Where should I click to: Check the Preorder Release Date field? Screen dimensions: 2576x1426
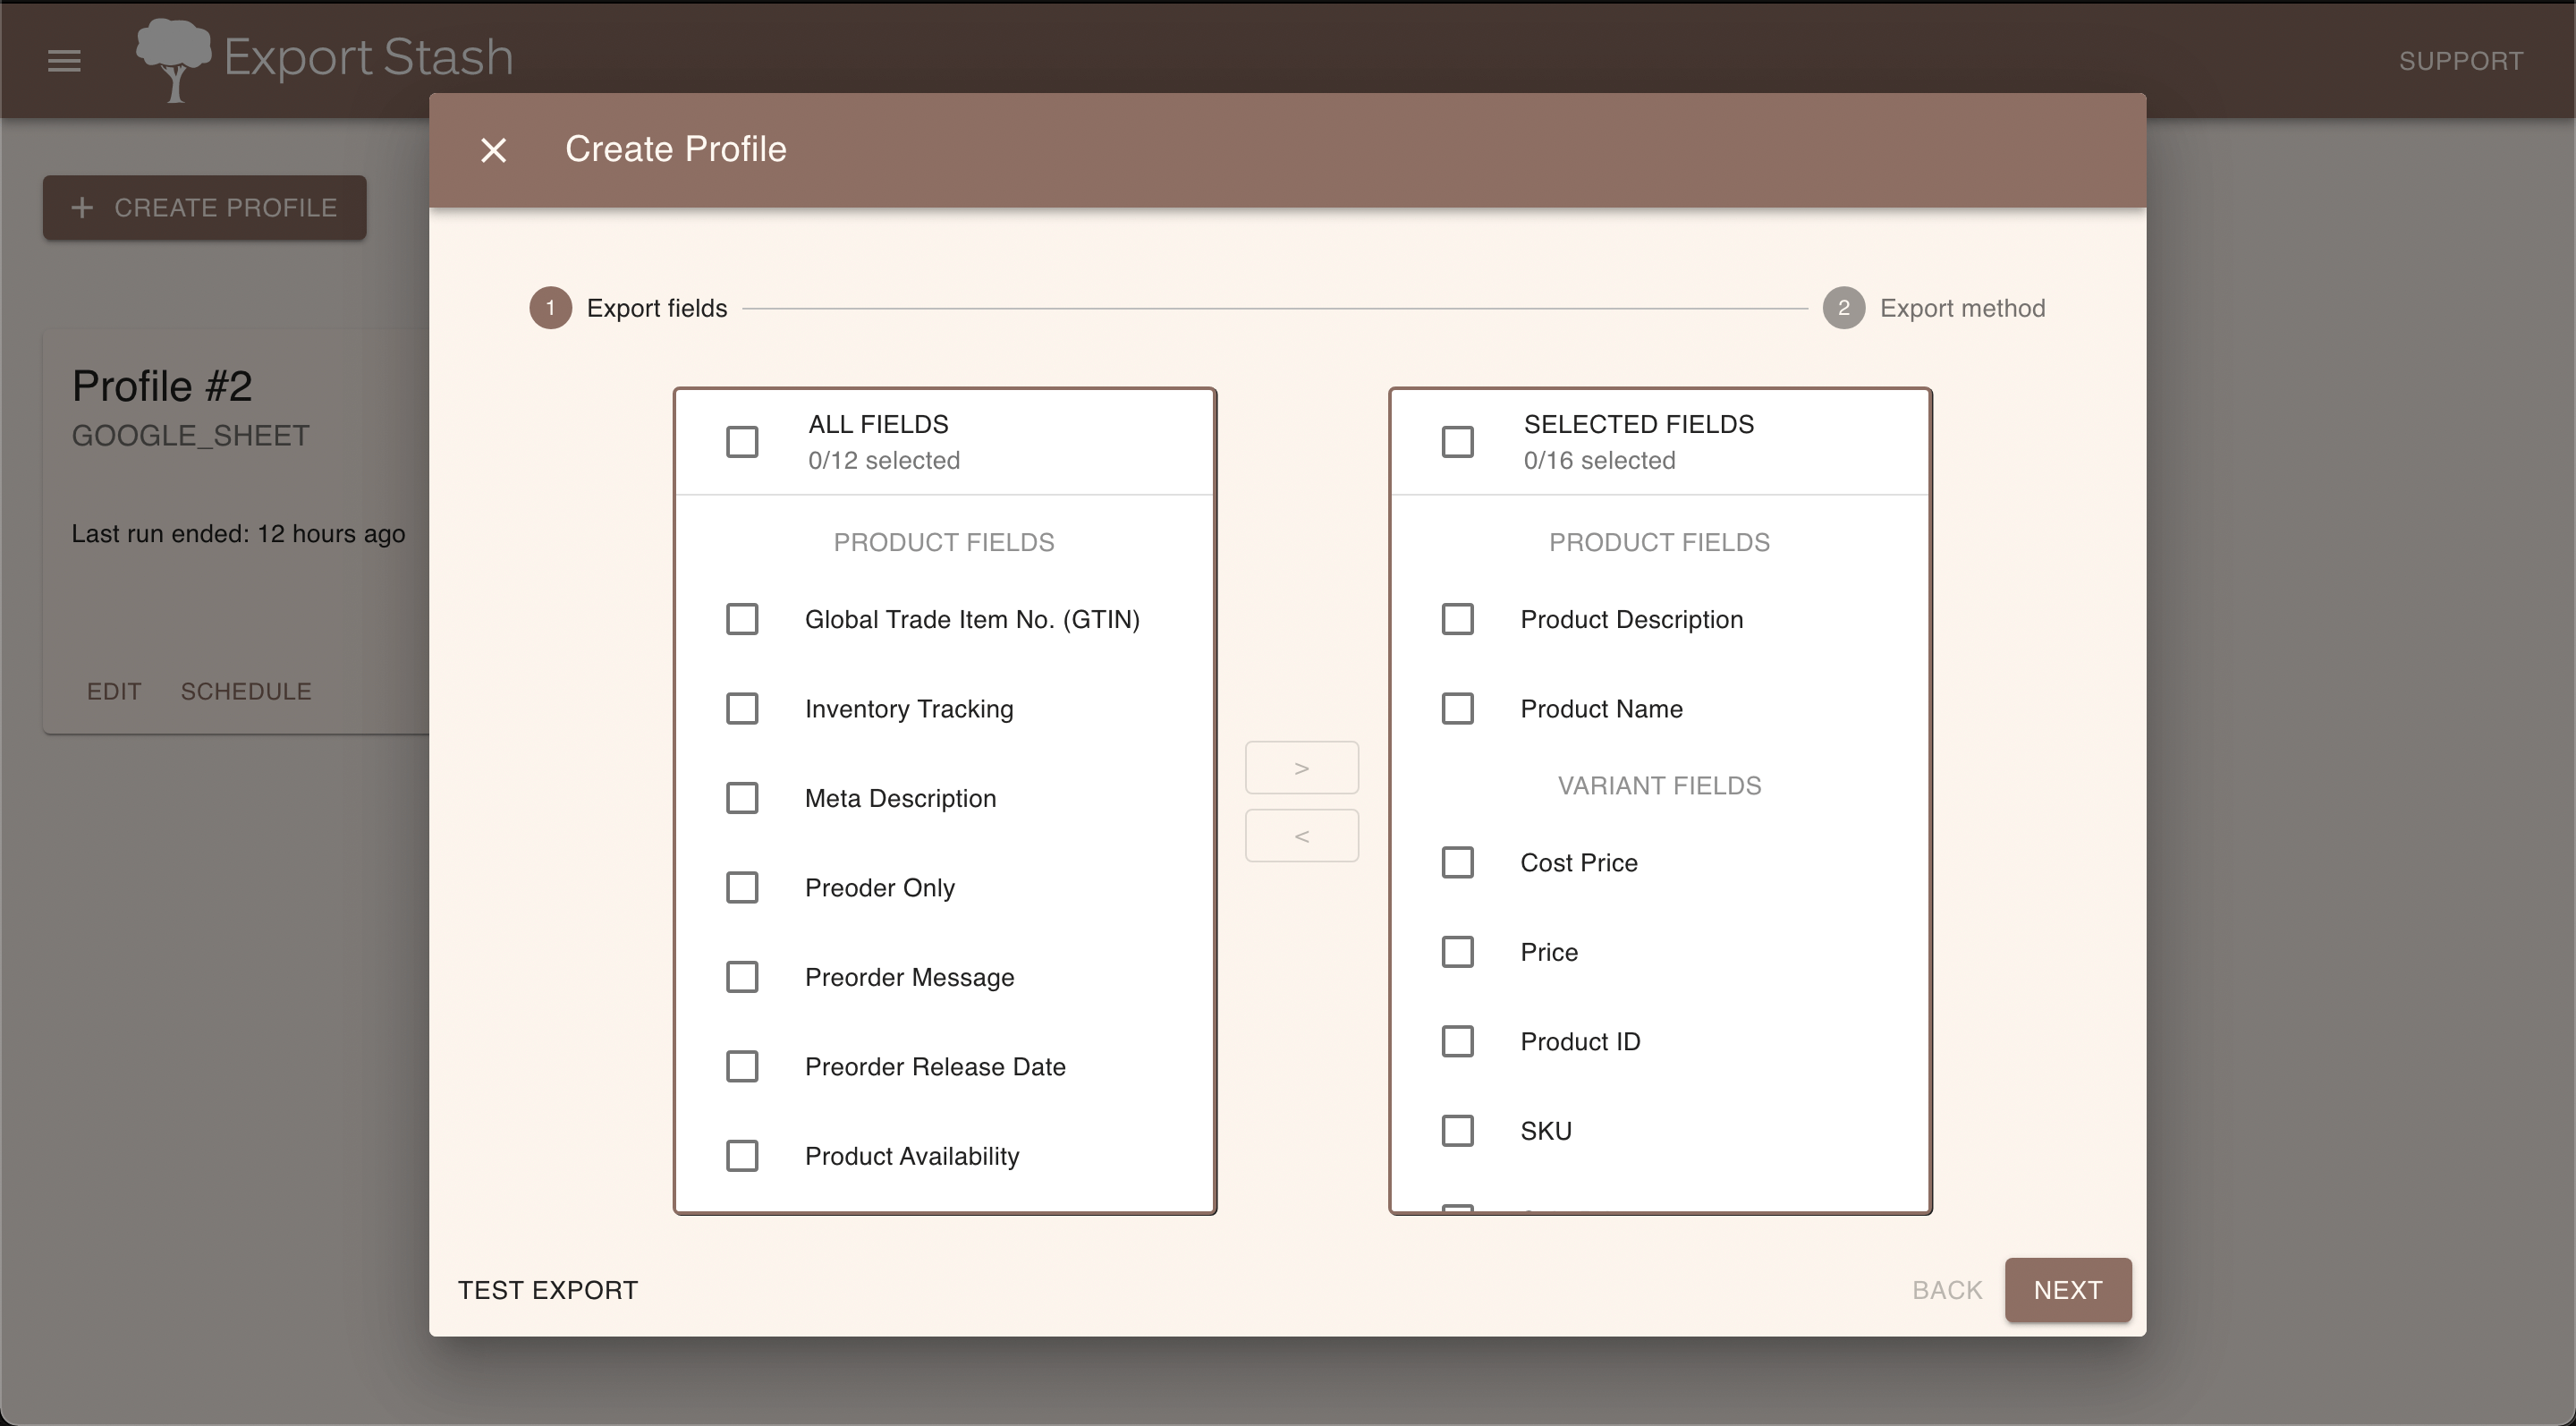(x=742, y=1066)
